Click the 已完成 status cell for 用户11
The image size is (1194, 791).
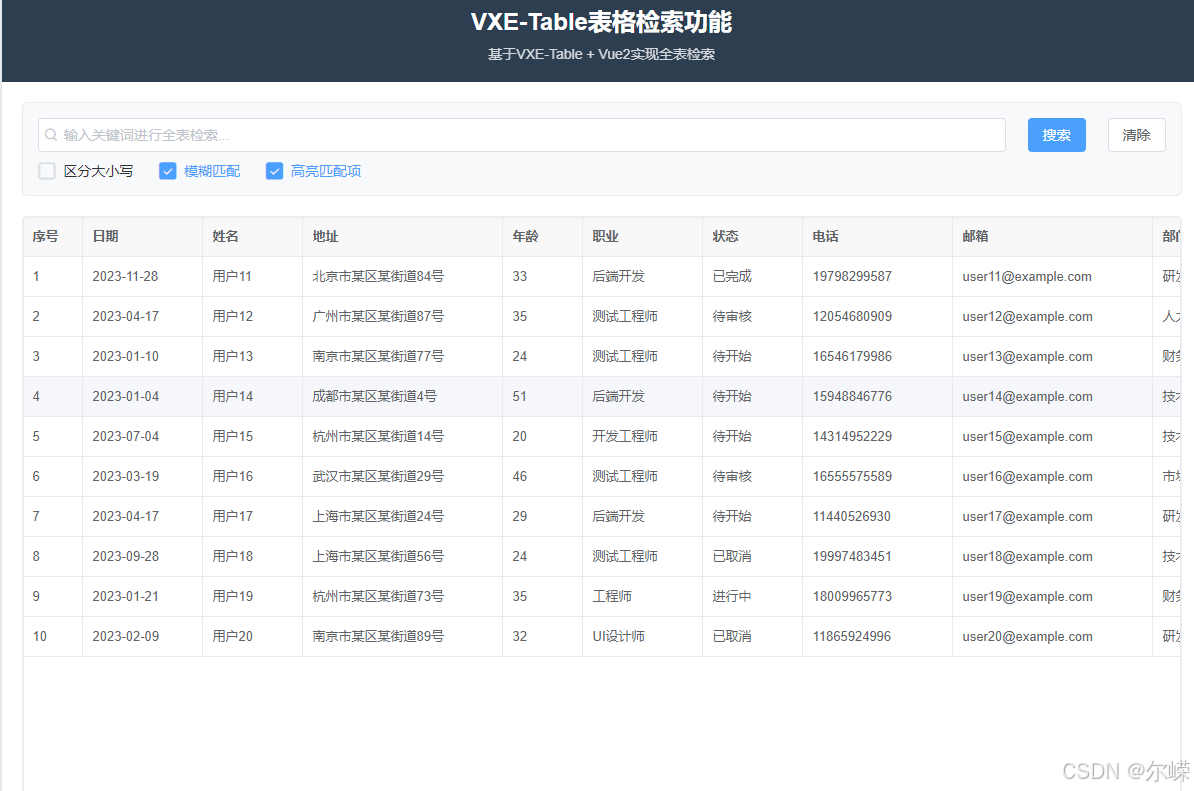732,276
